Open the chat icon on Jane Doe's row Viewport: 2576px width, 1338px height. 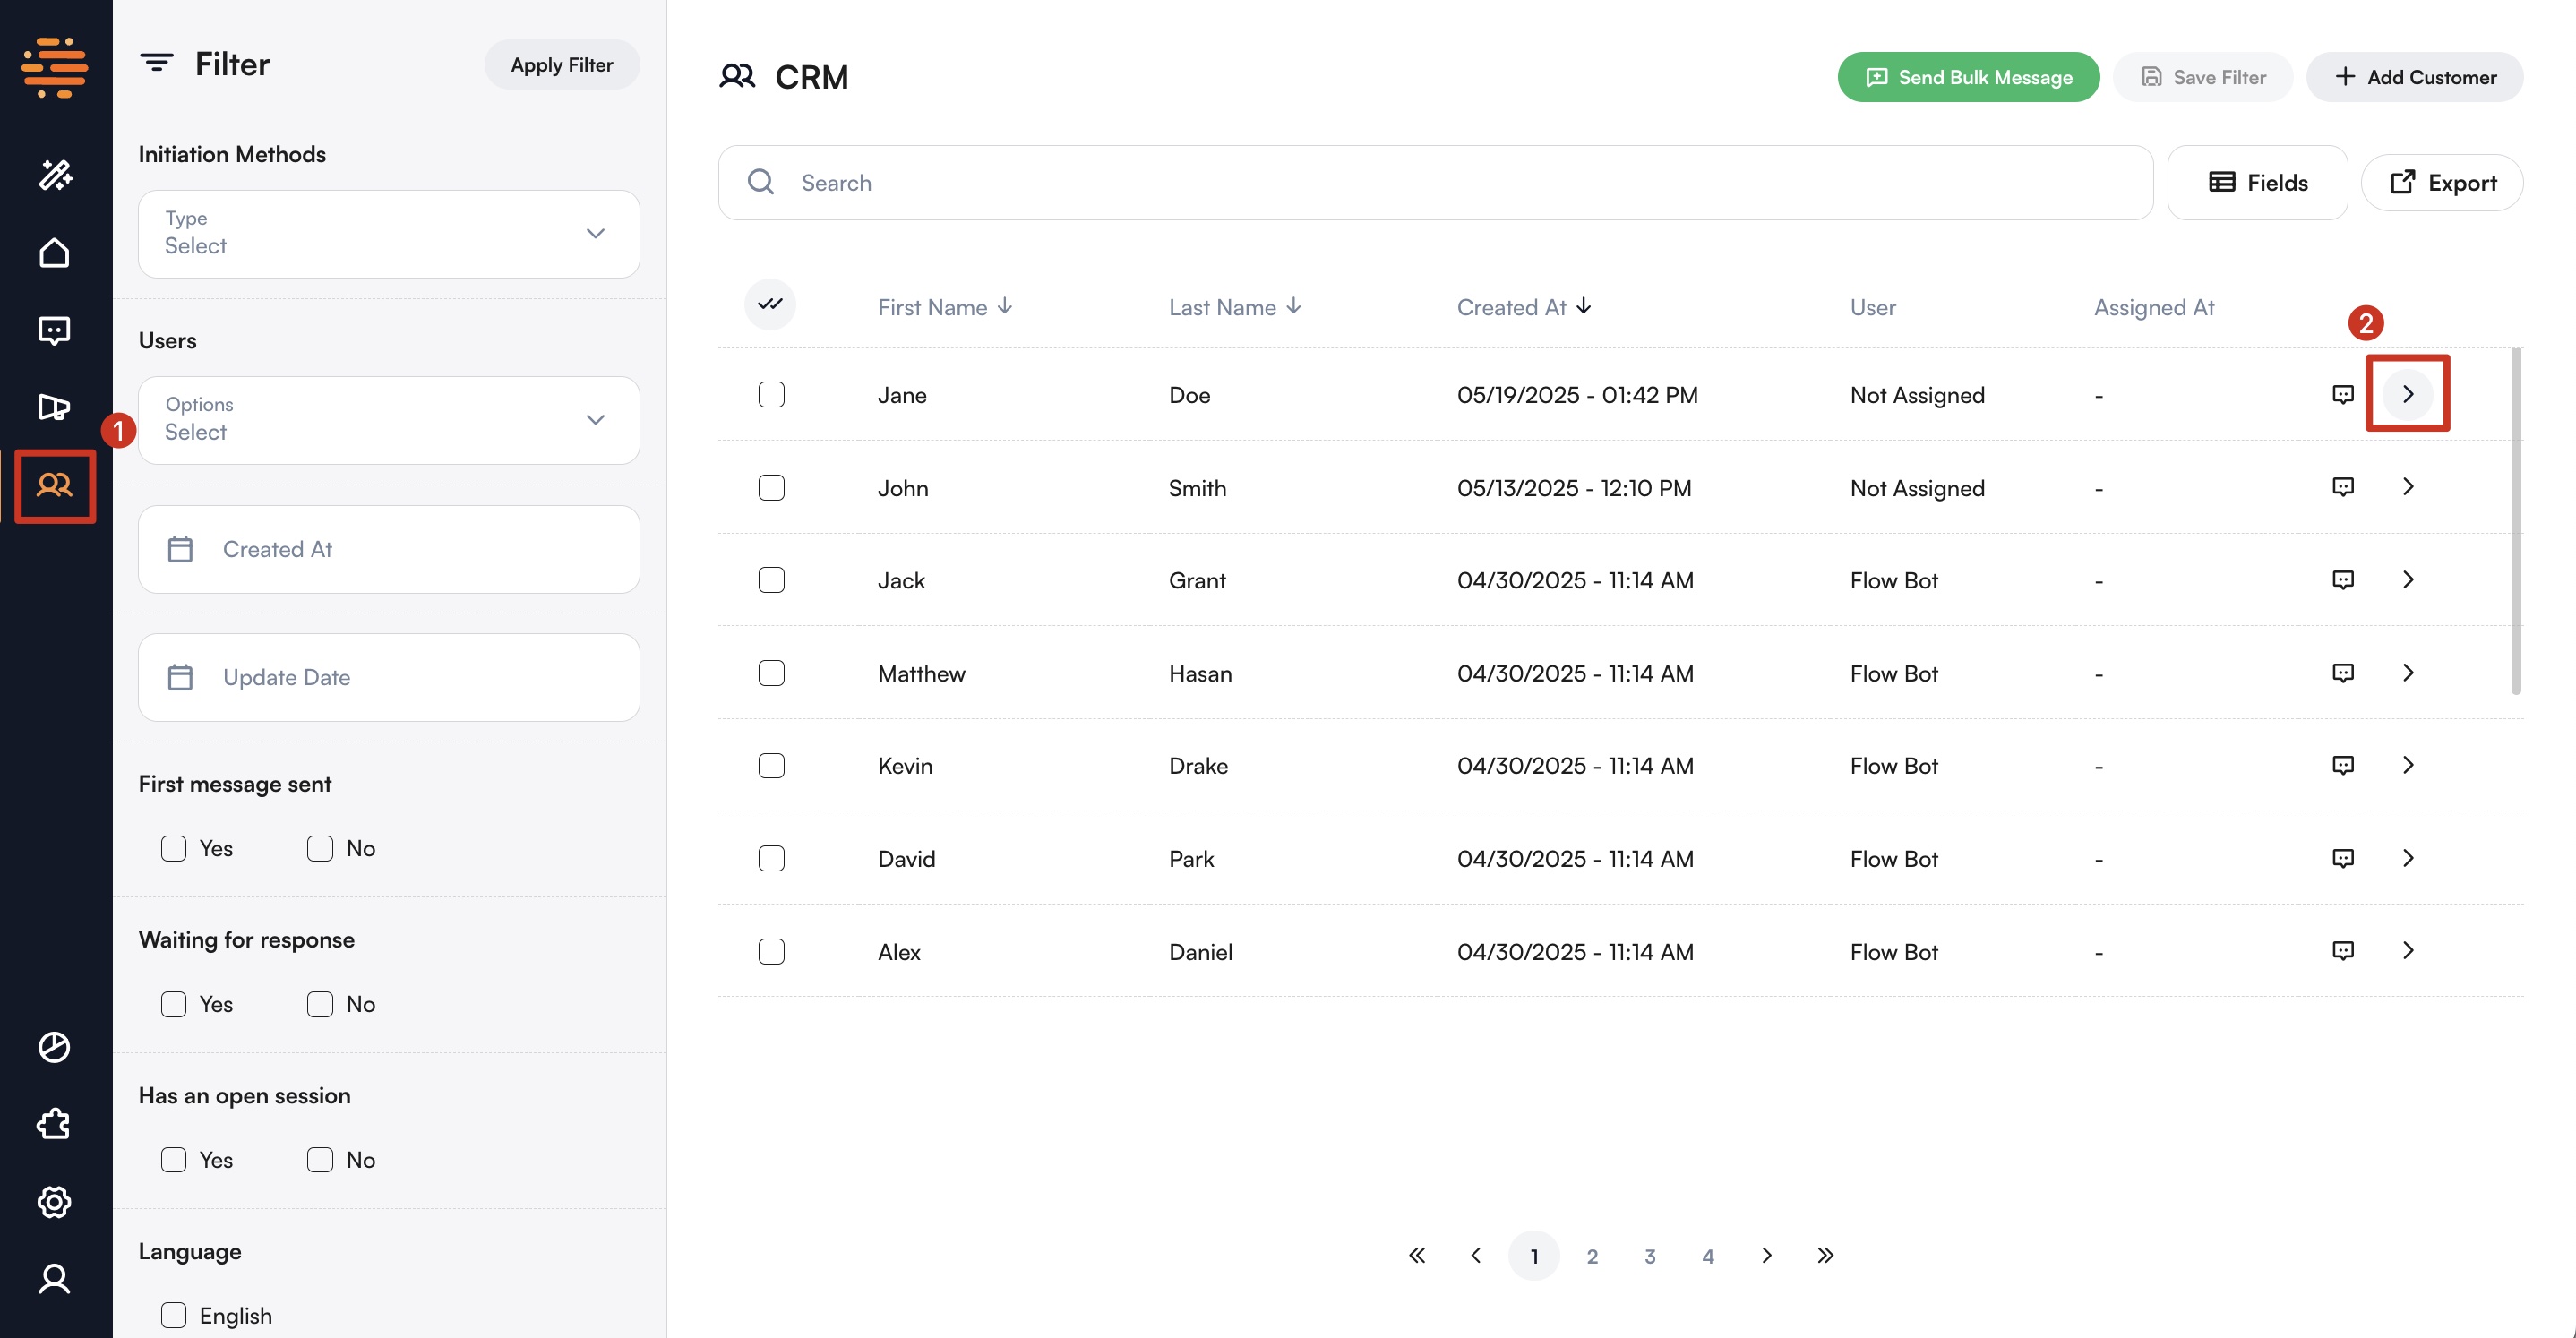[x=2343, y=394]
